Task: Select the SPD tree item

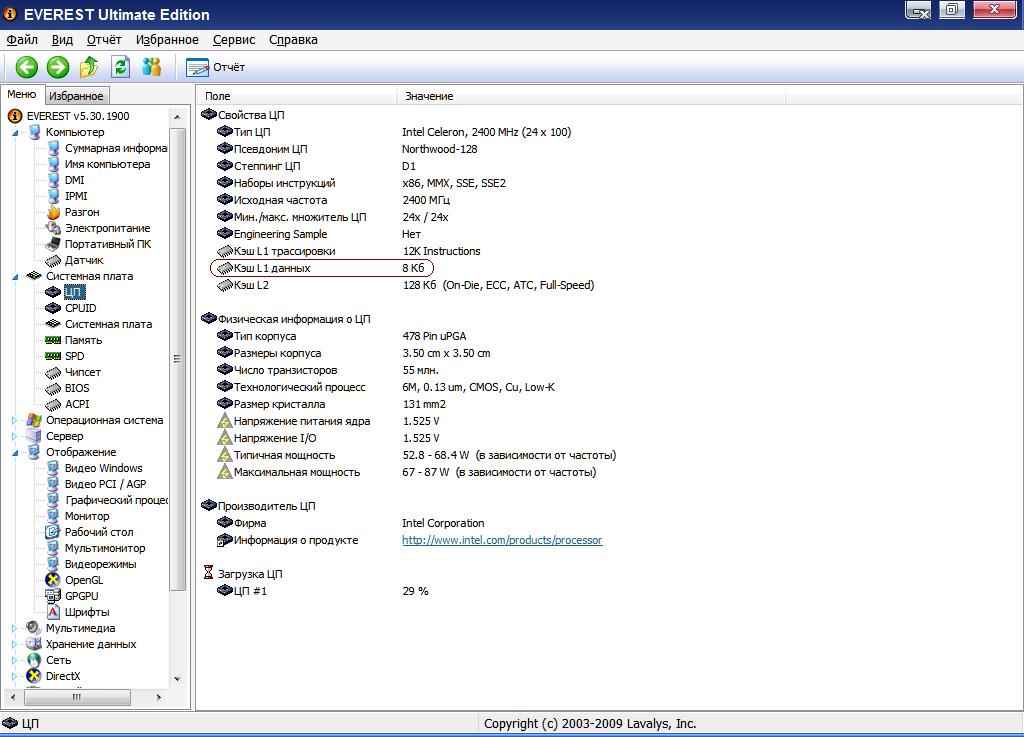Action: pyautogui.click(x=74, y=356)
